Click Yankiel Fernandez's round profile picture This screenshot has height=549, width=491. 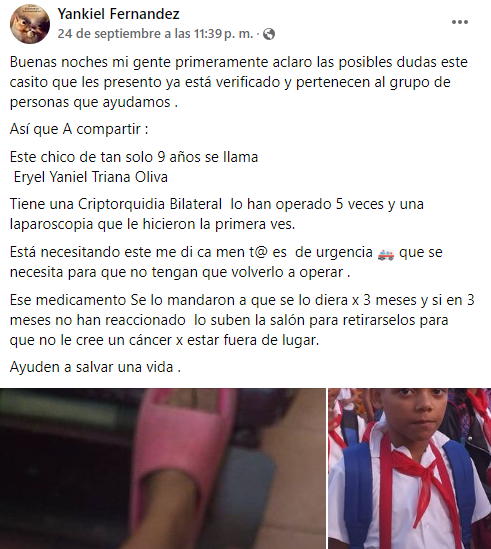click(30, 24)
